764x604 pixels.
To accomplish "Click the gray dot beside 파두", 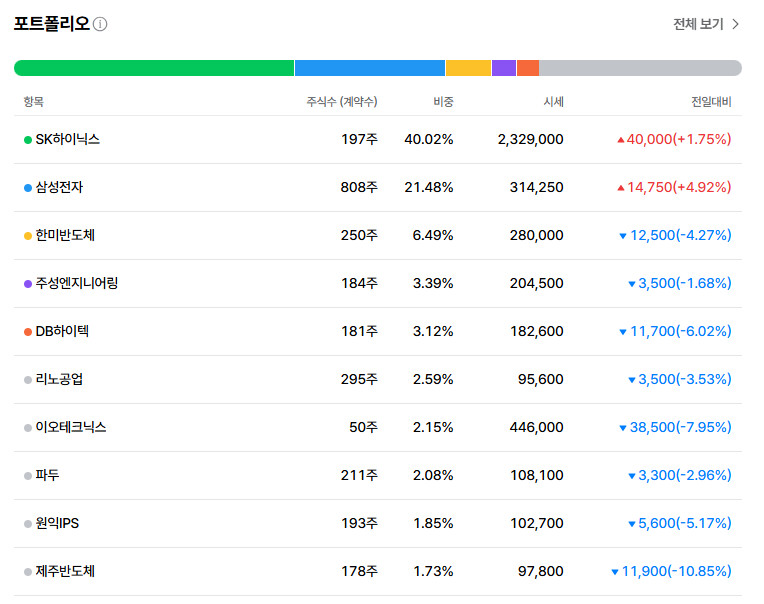I will (28, 476).
